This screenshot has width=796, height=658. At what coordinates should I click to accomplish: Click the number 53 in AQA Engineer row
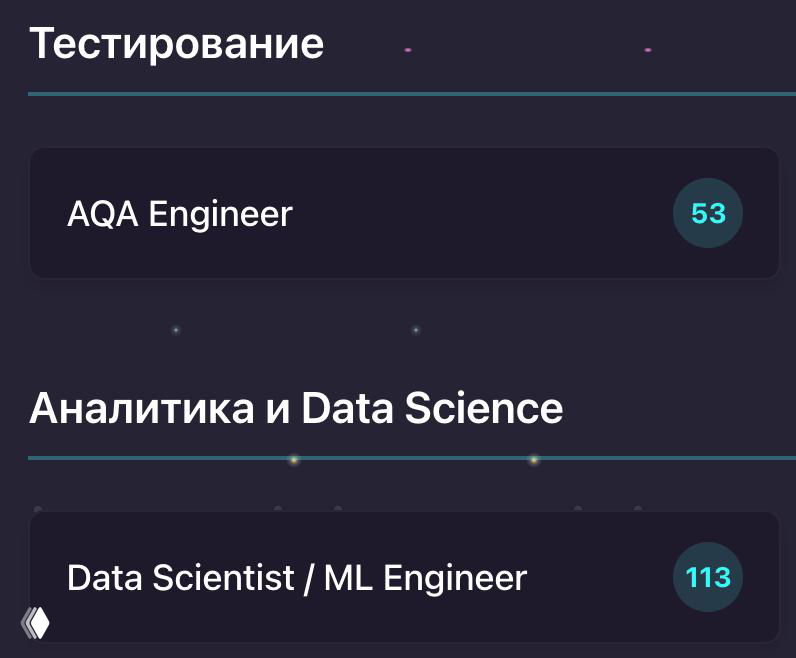[708, 213]
